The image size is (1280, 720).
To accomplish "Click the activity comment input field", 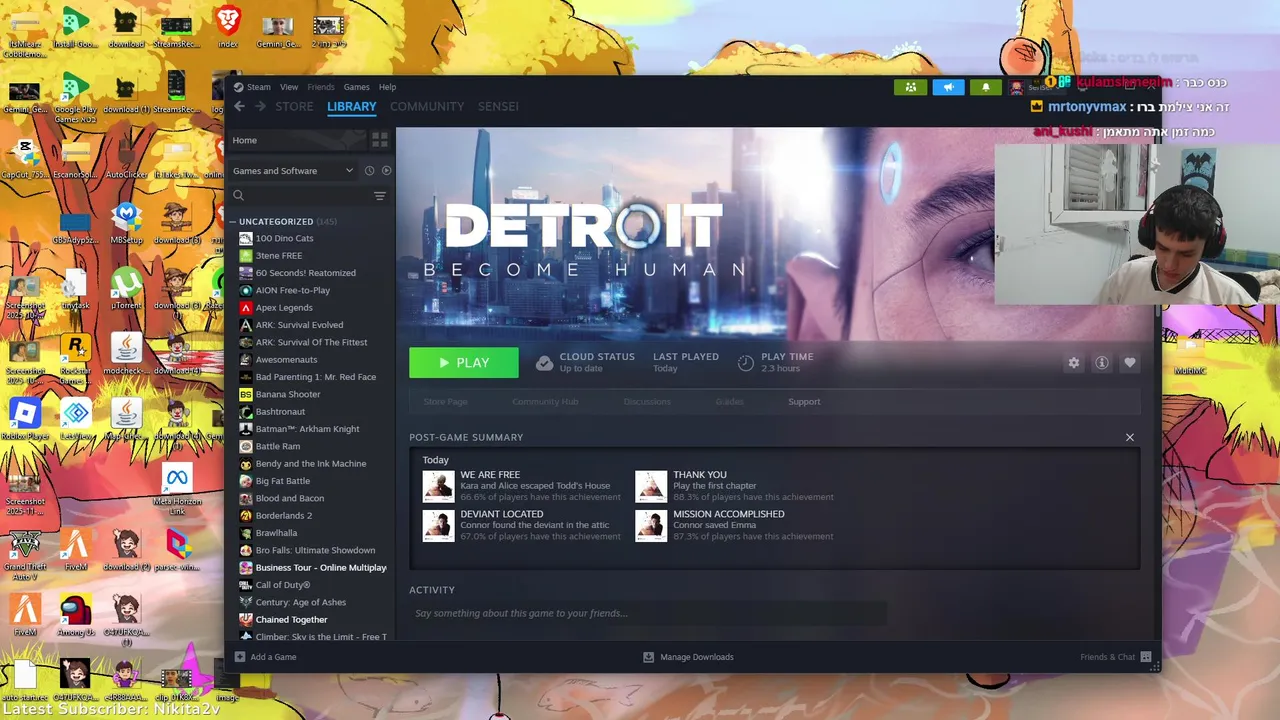I will coord(648,613).
